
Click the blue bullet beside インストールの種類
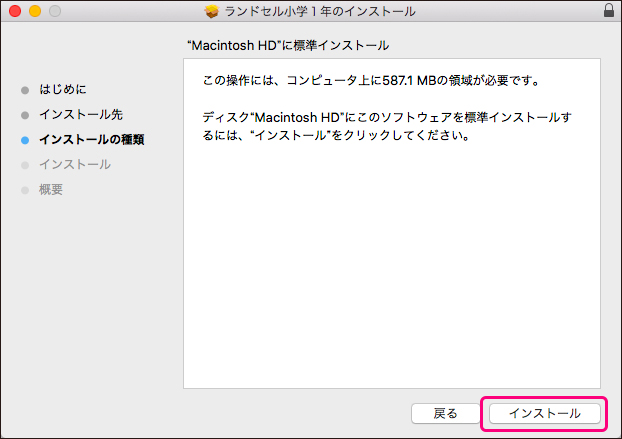tap(25, 140)
